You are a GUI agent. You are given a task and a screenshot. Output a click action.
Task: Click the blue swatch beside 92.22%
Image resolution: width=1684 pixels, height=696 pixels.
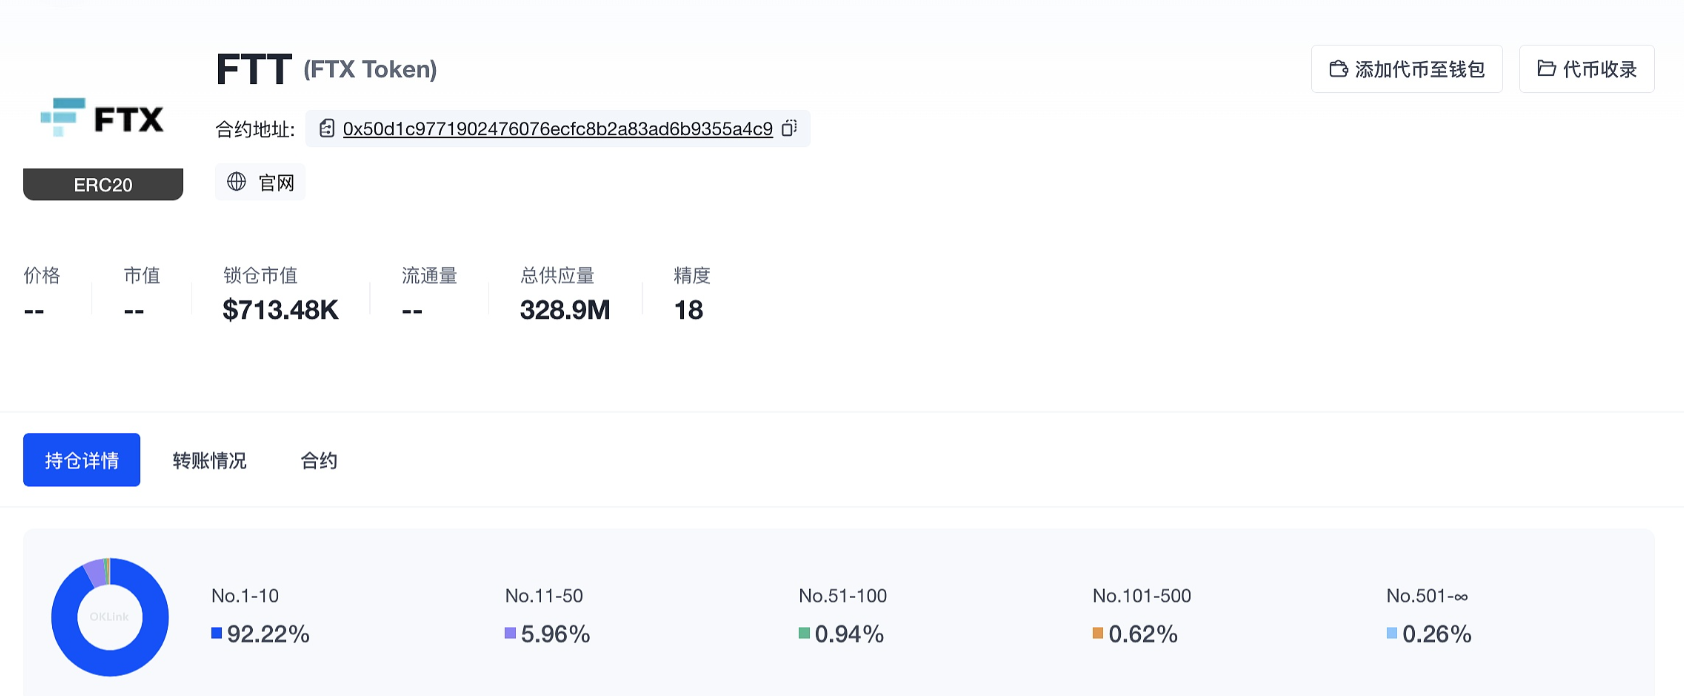216,633
